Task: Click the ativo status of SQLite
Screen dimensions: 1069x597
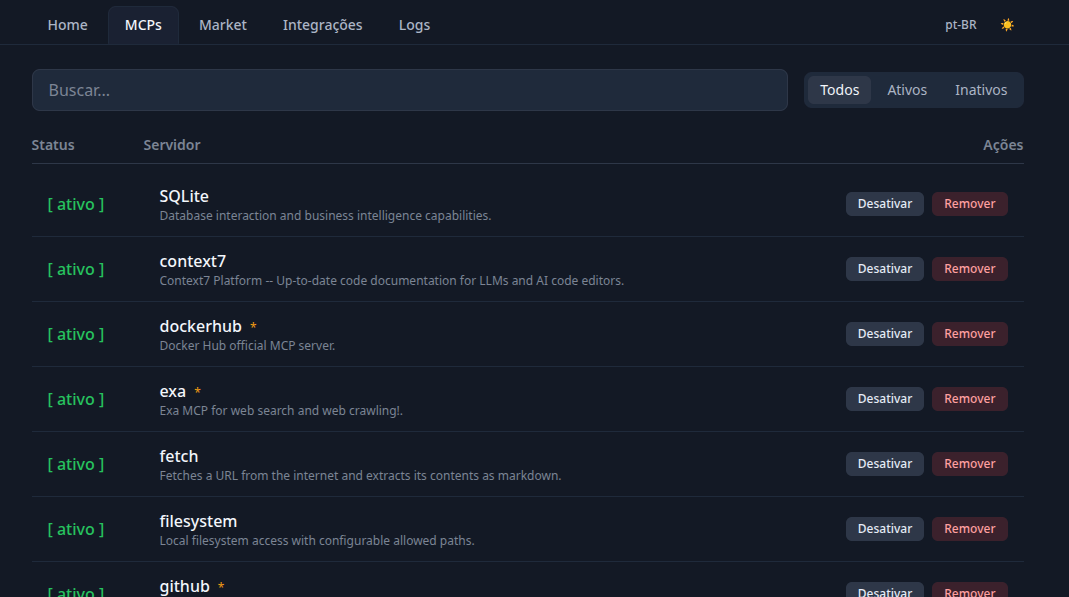Action: coord(76,204)
